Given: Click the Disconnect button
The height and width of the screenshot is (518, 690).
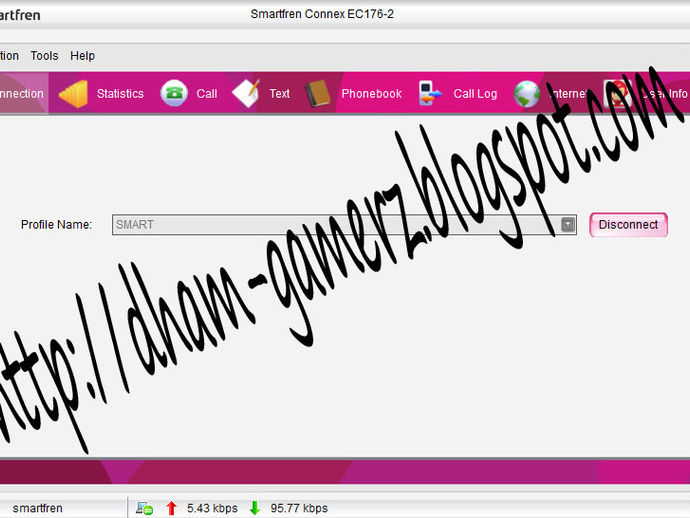Looking at the screenshot, I should pos(628,225).
